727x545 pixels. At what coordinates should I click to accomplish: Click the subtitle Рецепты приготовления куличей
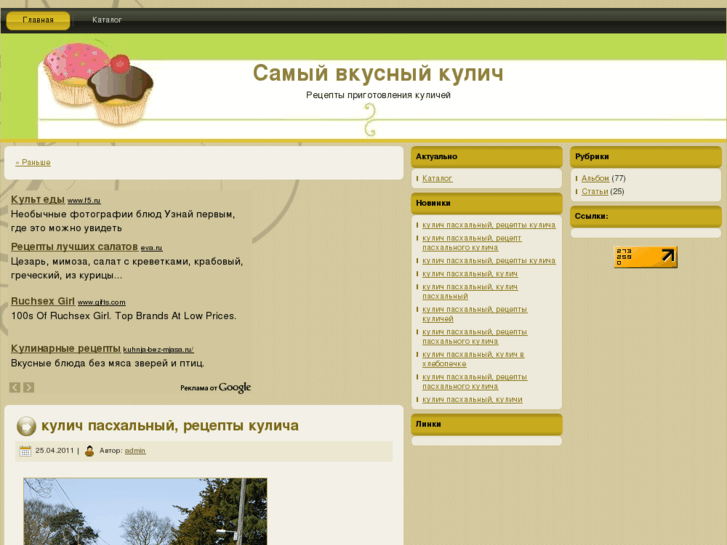378,95
